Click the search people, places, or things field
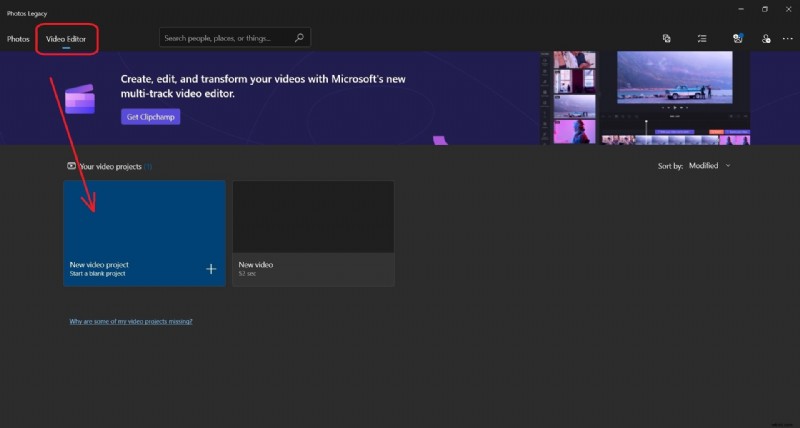Viewport: 800px width, 428px height. (235, 38)
